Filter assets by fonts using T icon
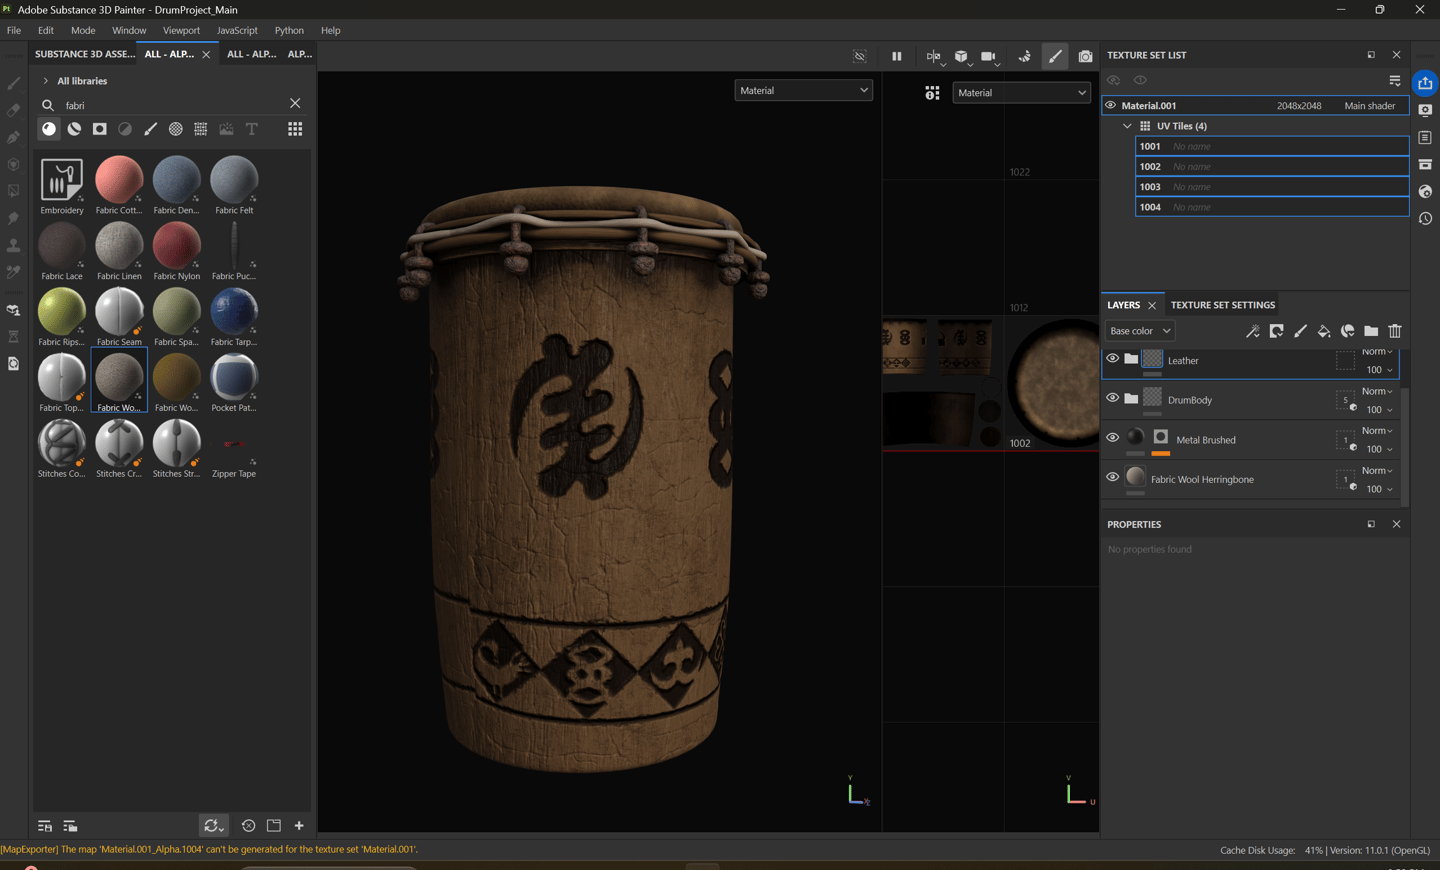The height and width of the screenshot is (870, 1440). coord(252,129)
